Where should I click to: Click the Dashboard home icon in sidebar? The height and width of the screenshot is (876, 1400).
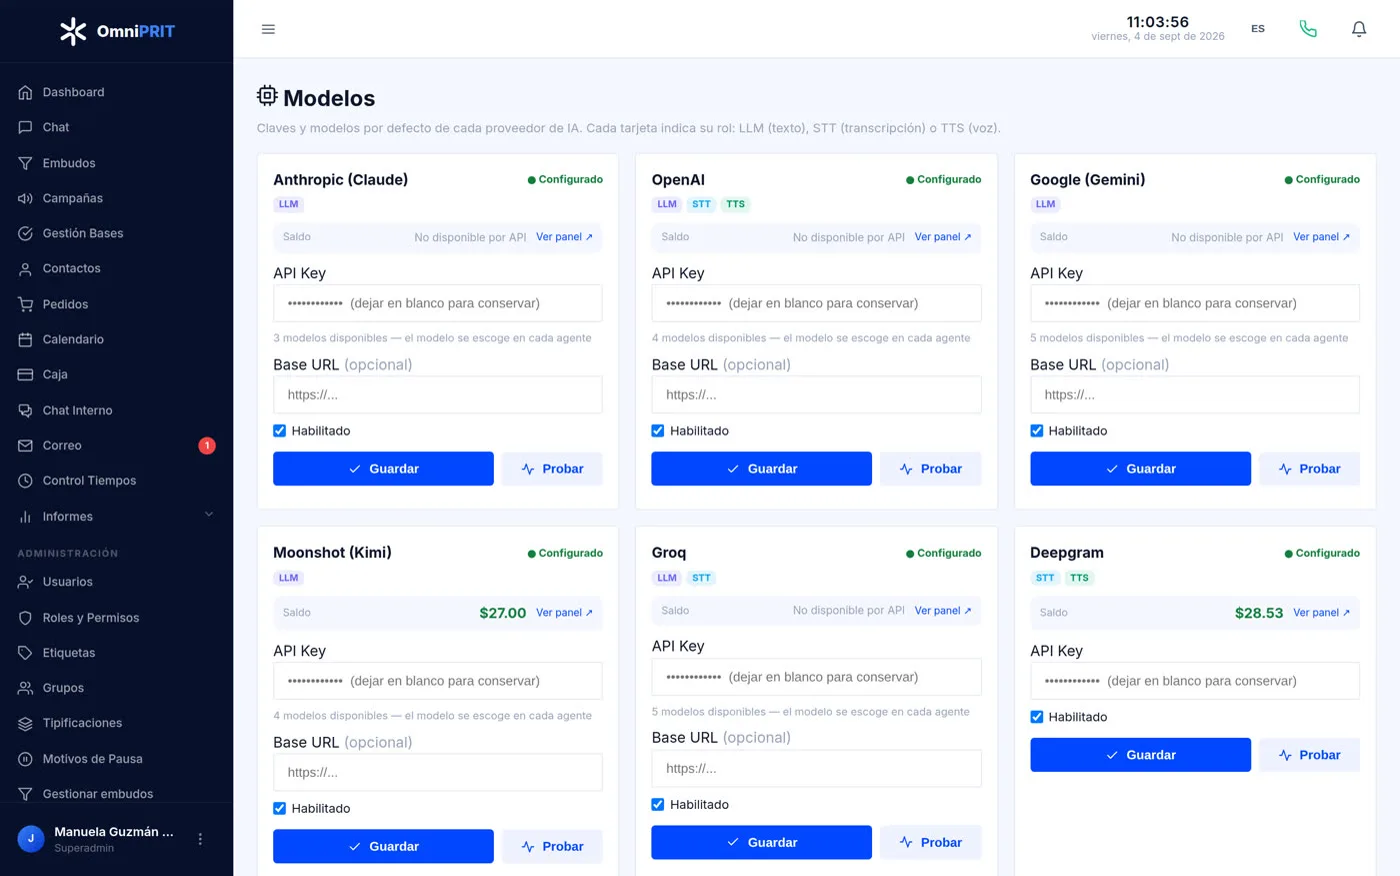coord(26,92)
